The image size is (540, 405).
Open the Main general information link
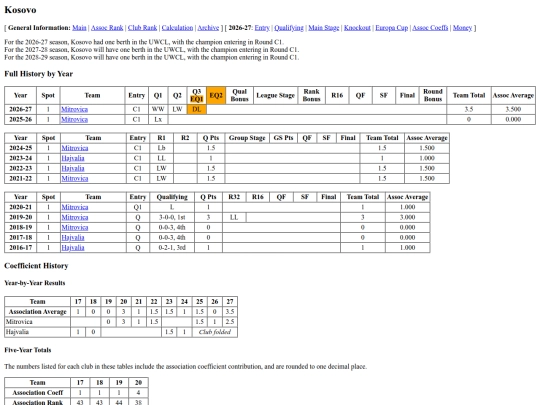(x=79, y=28)
